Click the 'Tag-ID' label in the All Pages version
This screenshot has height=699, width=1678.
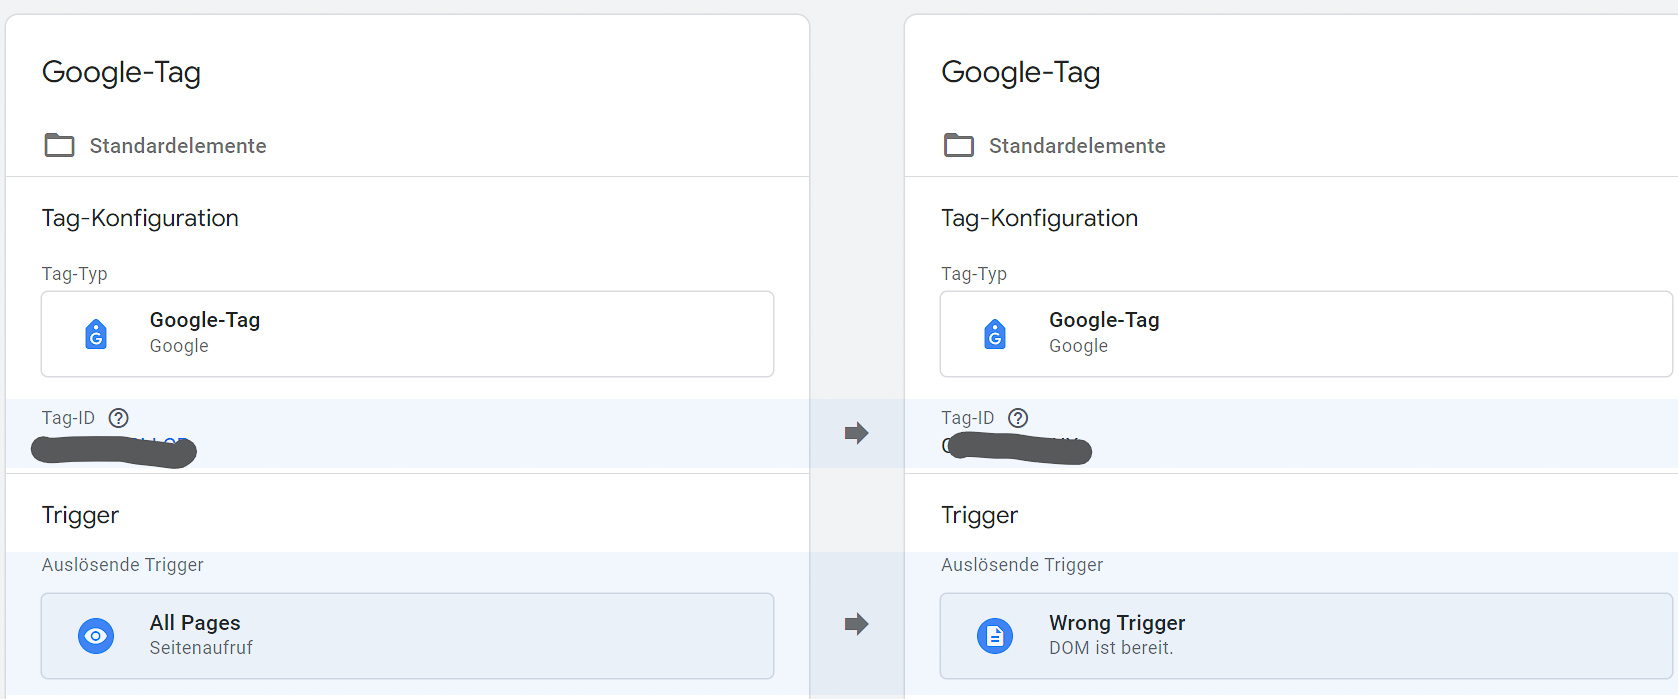pyautogui.click(x=68, y=418)
